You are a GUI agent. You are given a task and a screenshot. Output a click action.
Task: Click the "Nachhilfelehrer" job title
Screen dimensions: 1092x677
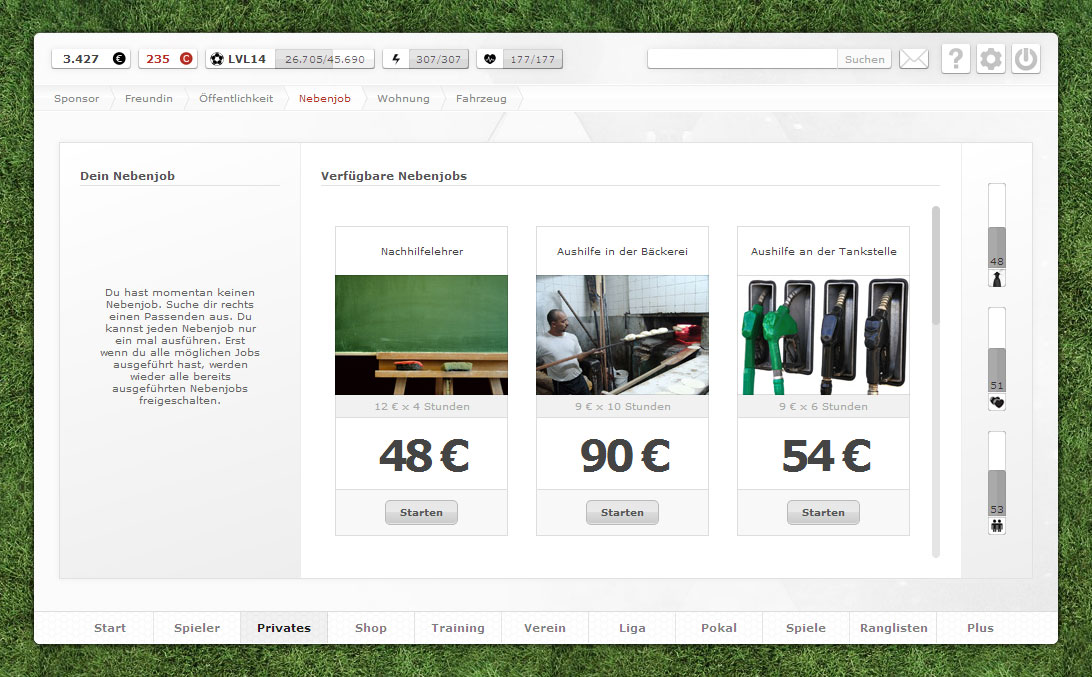tap(422, 251)
